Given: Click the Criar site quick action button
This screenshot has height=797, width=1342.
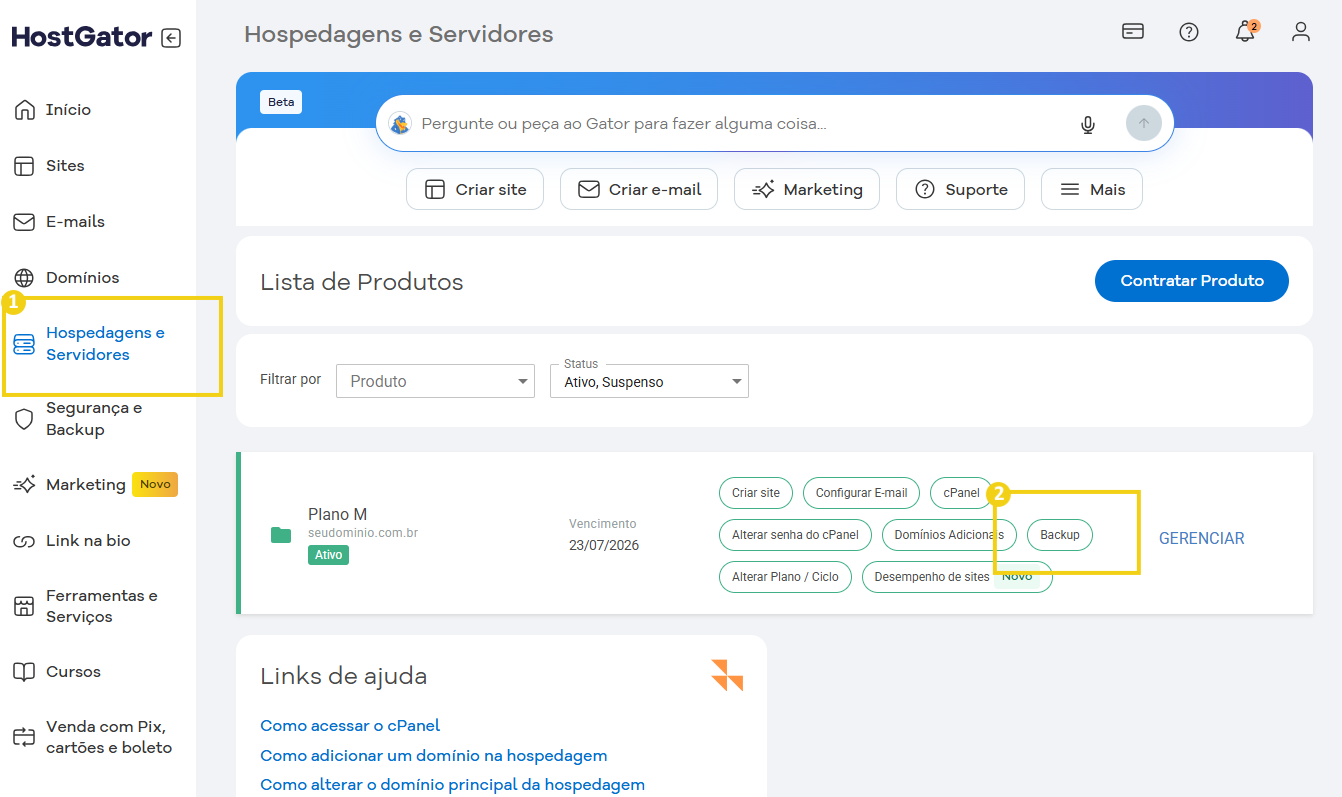Looking at the screenshot, I should [x=475, y=189].
